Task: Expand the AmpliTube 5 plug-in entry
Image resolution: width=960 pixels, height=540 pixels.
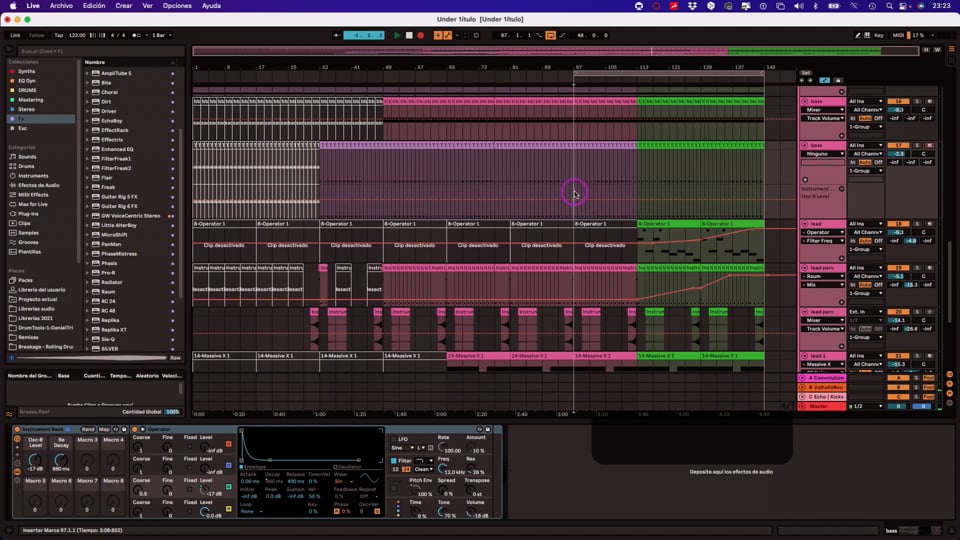Action: (x=87, y=73)
